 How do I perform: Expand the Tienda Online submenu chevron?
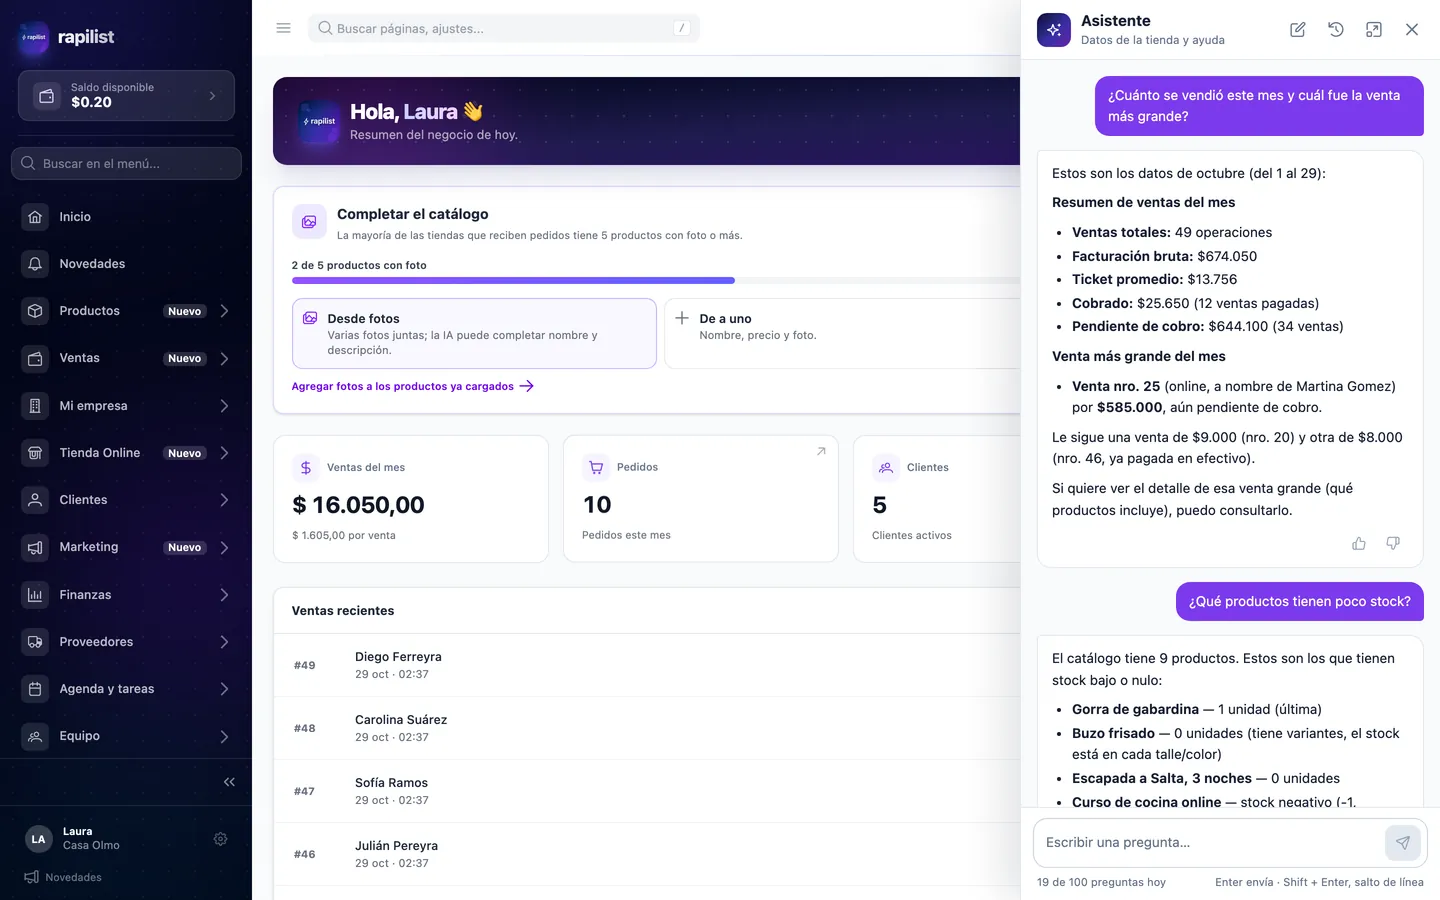coord(224,453)
